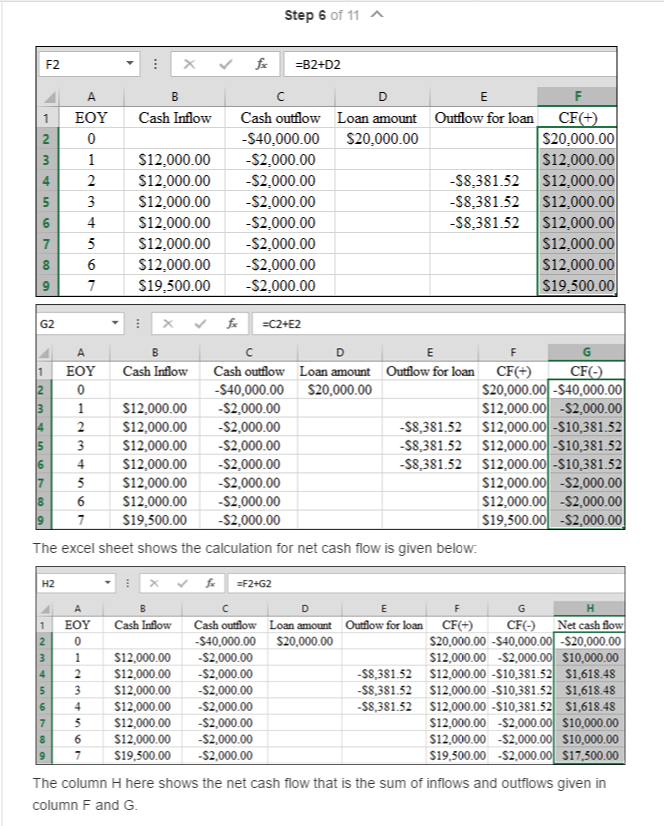Viewport: 664px width, 826px height.
Task: Click the cancel X icon beside =F2+G2
Action: pyautogui.click(x=154, y=583)
